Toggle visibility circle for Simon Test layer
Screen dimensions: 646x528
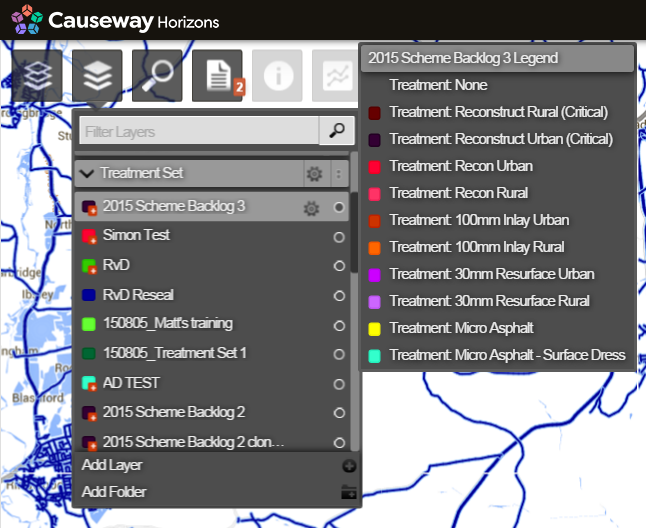pyautogui.click(x=339, y=237)
